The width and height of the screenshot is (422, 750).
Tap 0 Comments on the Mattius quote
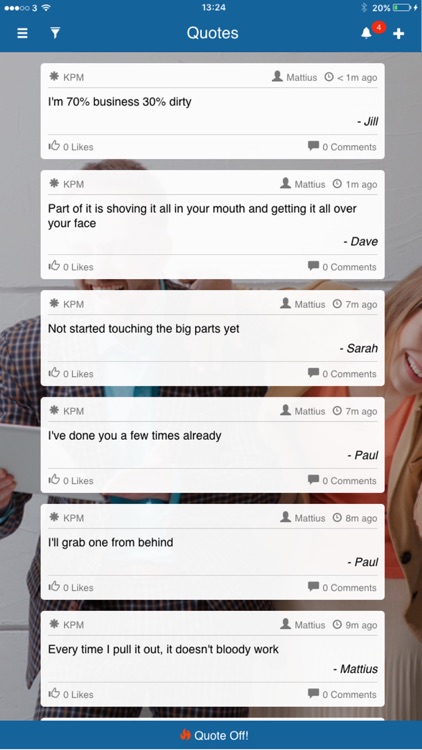(349, 695)
